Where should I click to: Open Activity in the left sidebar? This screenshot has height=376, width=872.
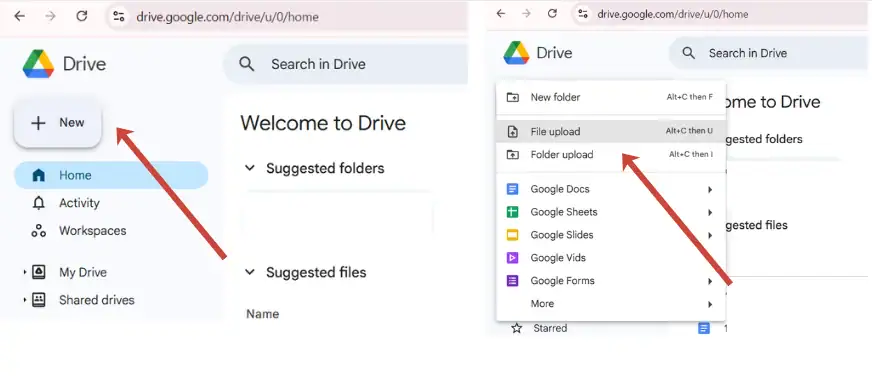click(x=79, y=203)
